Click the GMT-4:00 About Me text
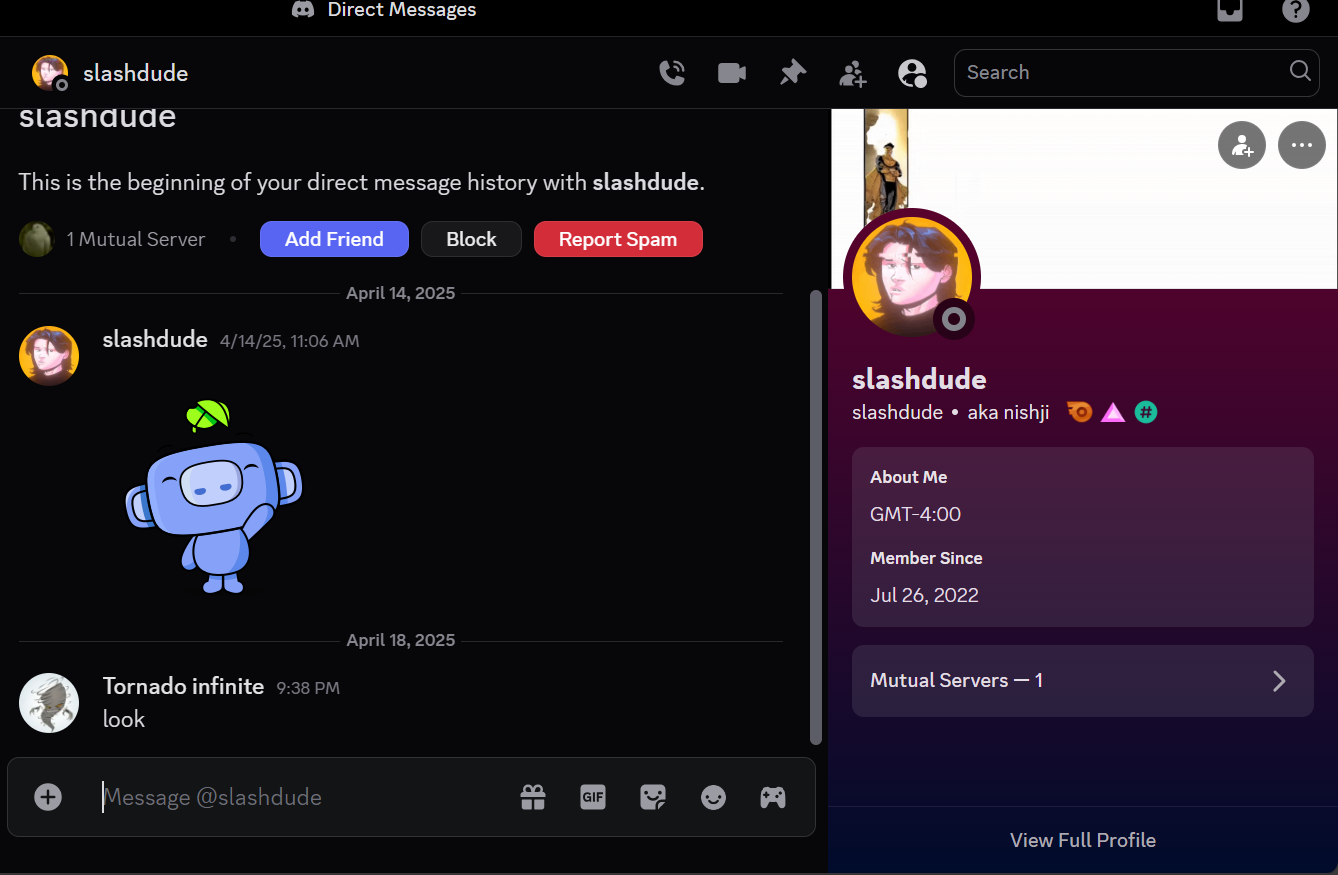The width and height of the screenshot is (1338, 875). point(915,514)
